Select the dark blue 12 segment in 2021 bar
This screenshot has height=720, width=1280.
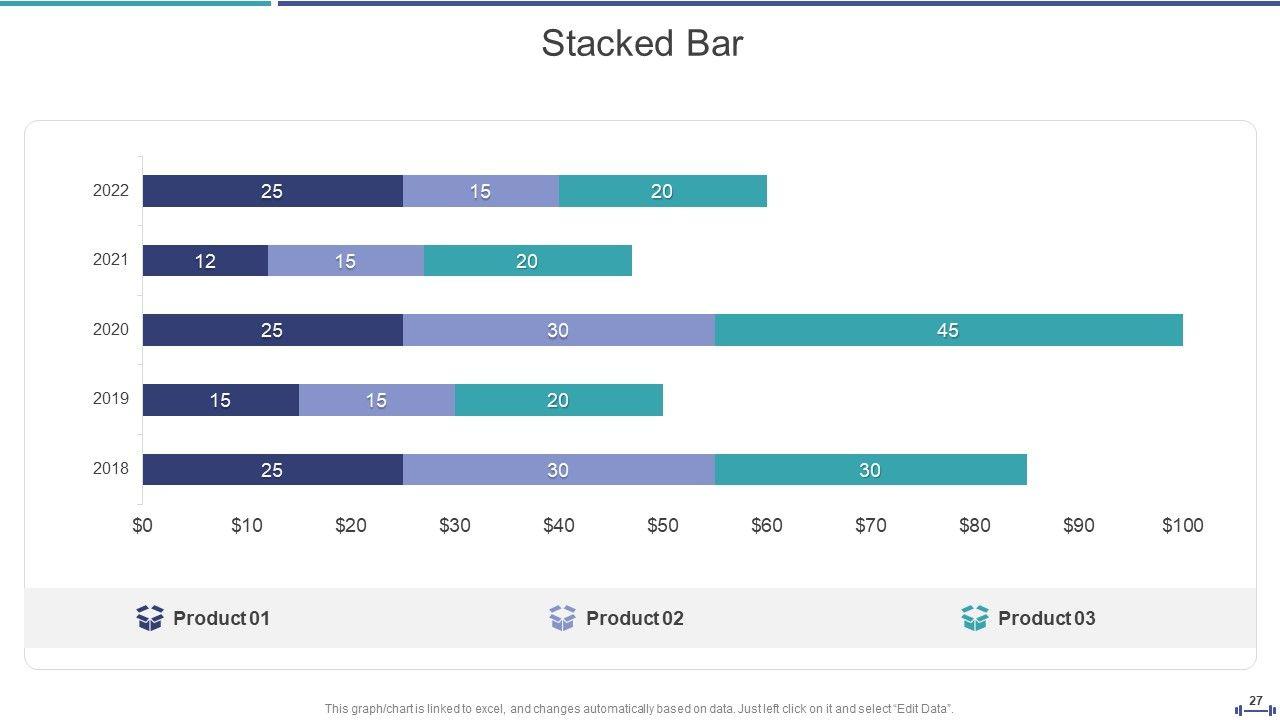click(x=205, y=261)
